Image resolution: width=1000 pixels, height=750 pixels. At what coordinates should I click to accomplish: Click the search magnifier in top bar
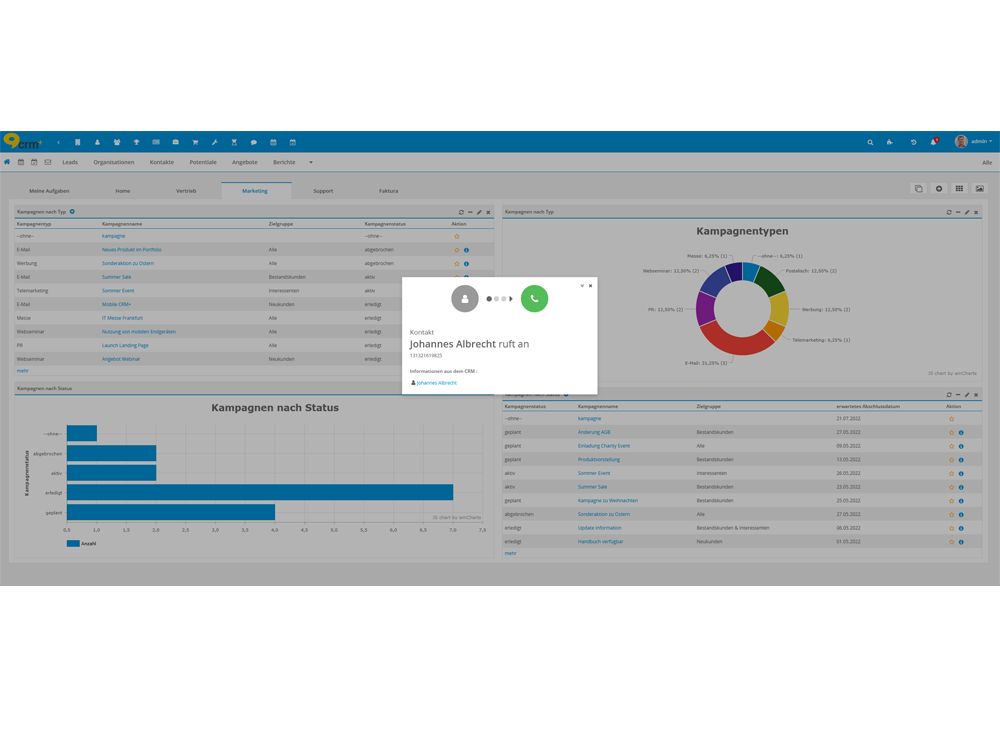coord(870,142)
